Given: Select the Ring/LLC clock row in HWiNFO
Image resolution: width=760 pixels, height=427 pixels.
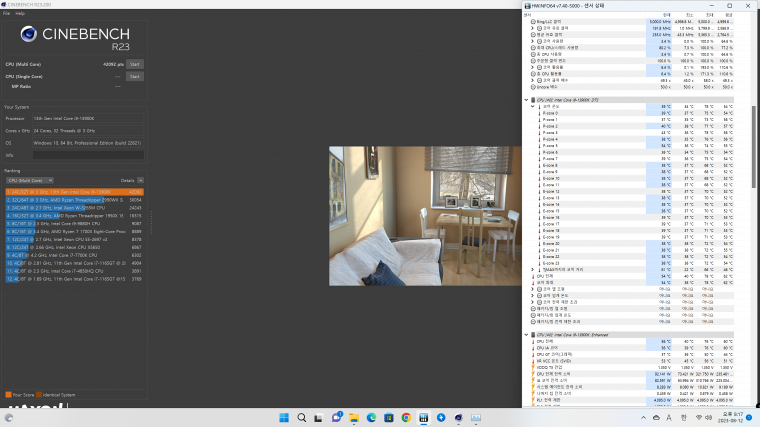Looking at the screenshot, I should (x=630, y=22).
